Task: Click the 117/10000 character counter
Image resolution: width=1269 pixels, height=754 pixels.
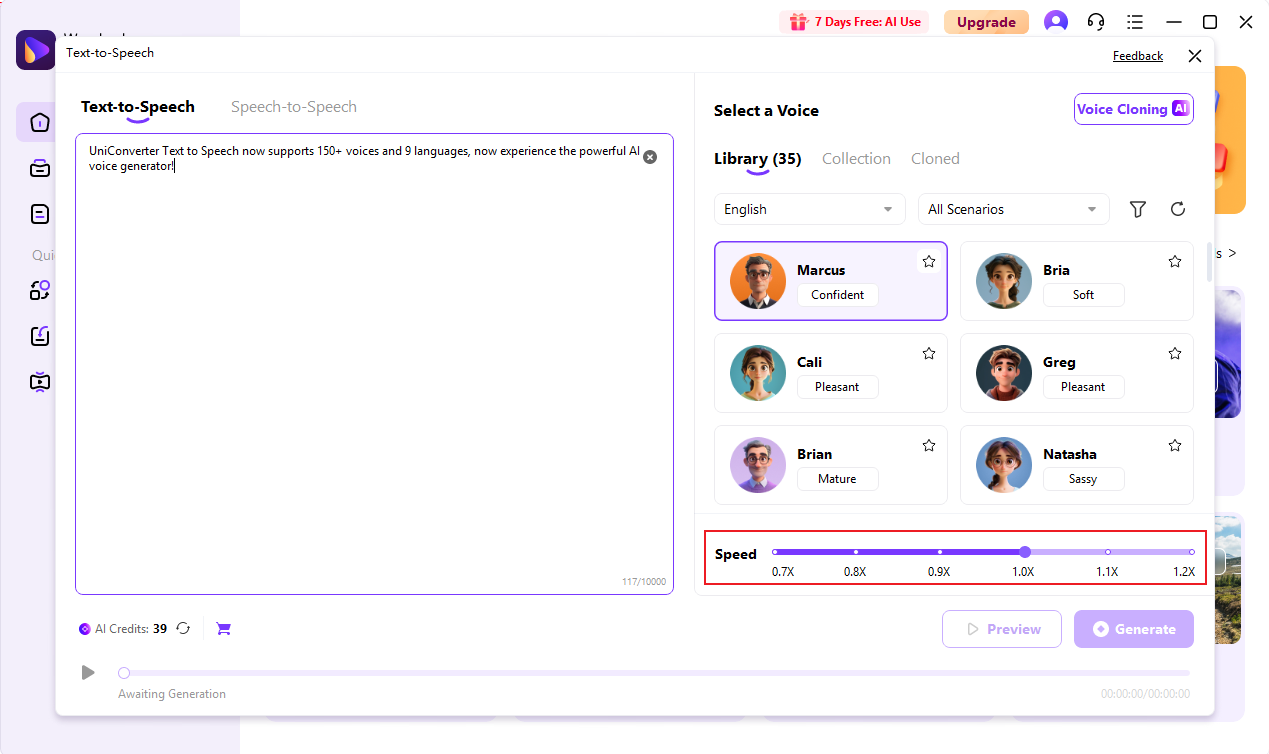Action: coord(644,582)
